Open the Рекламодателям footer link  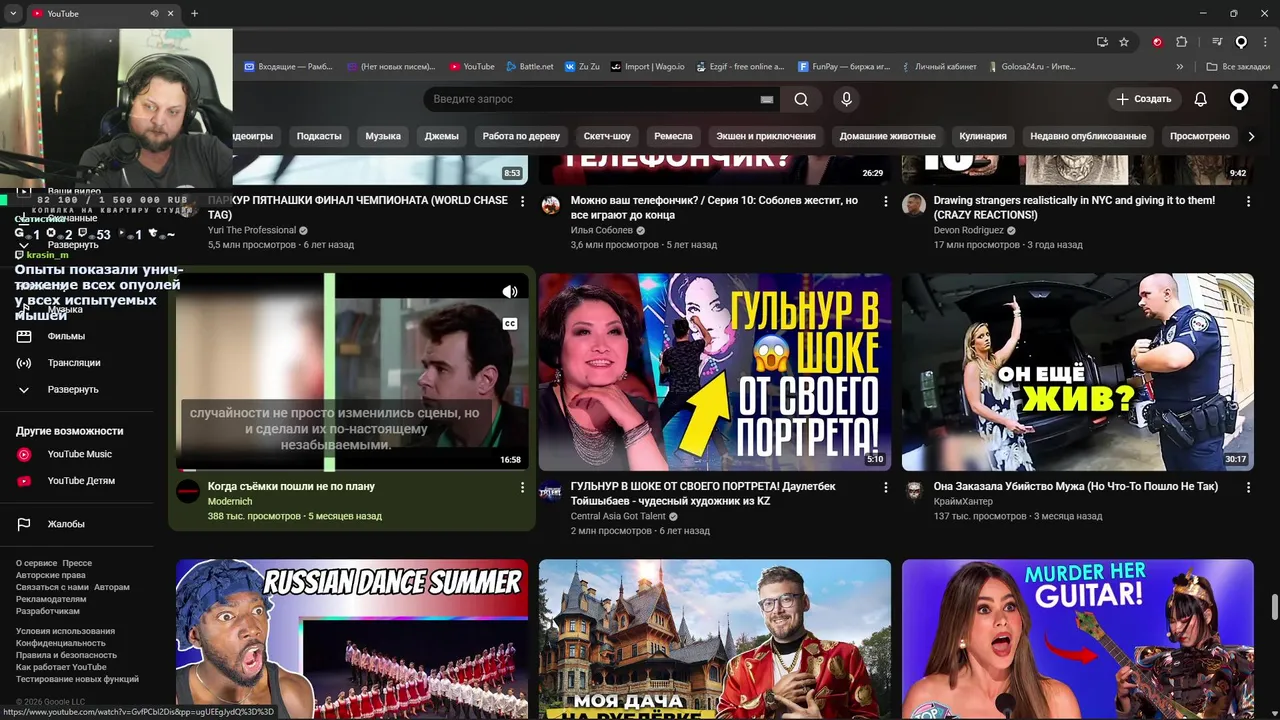[51, 599]
